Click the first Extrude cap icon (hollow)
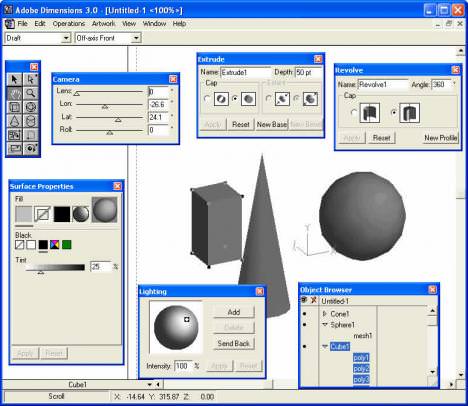Viewport: 468px width, 406px height. (x=221, y=99)
